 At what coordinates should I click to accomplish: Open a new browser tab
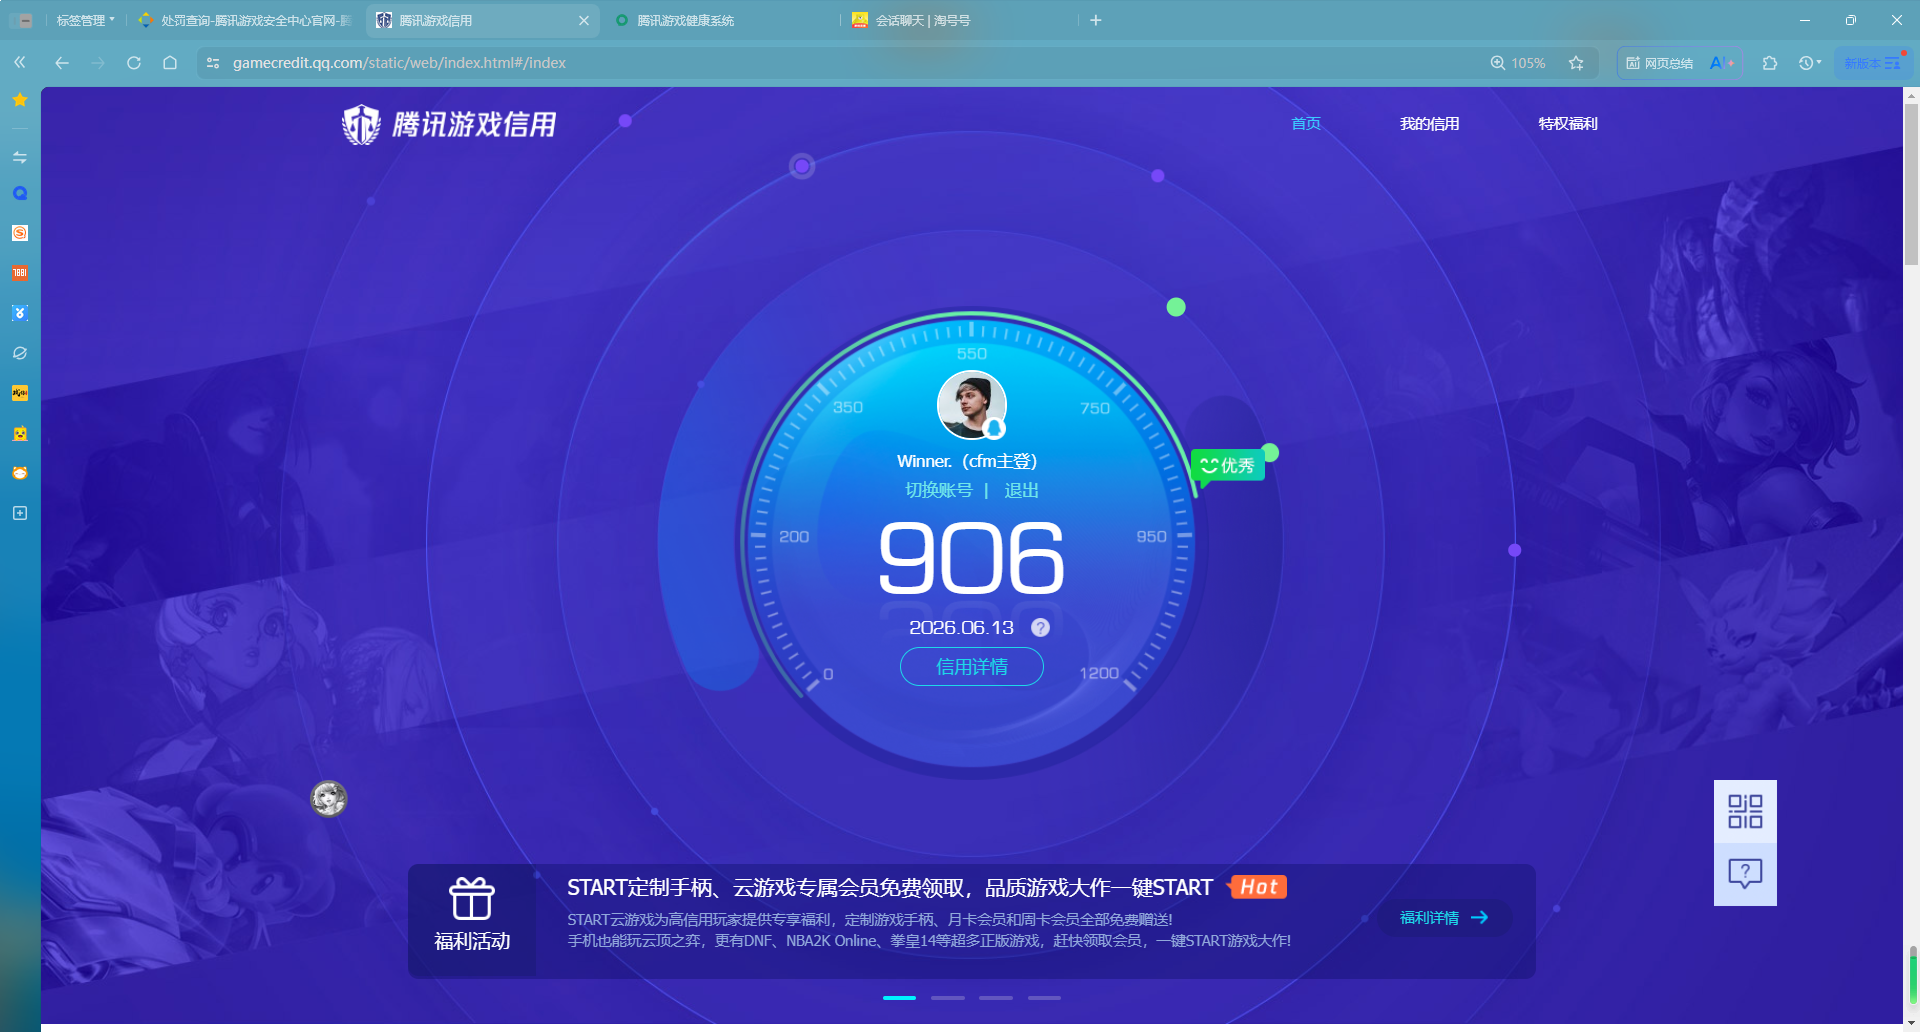point(1096,20)
